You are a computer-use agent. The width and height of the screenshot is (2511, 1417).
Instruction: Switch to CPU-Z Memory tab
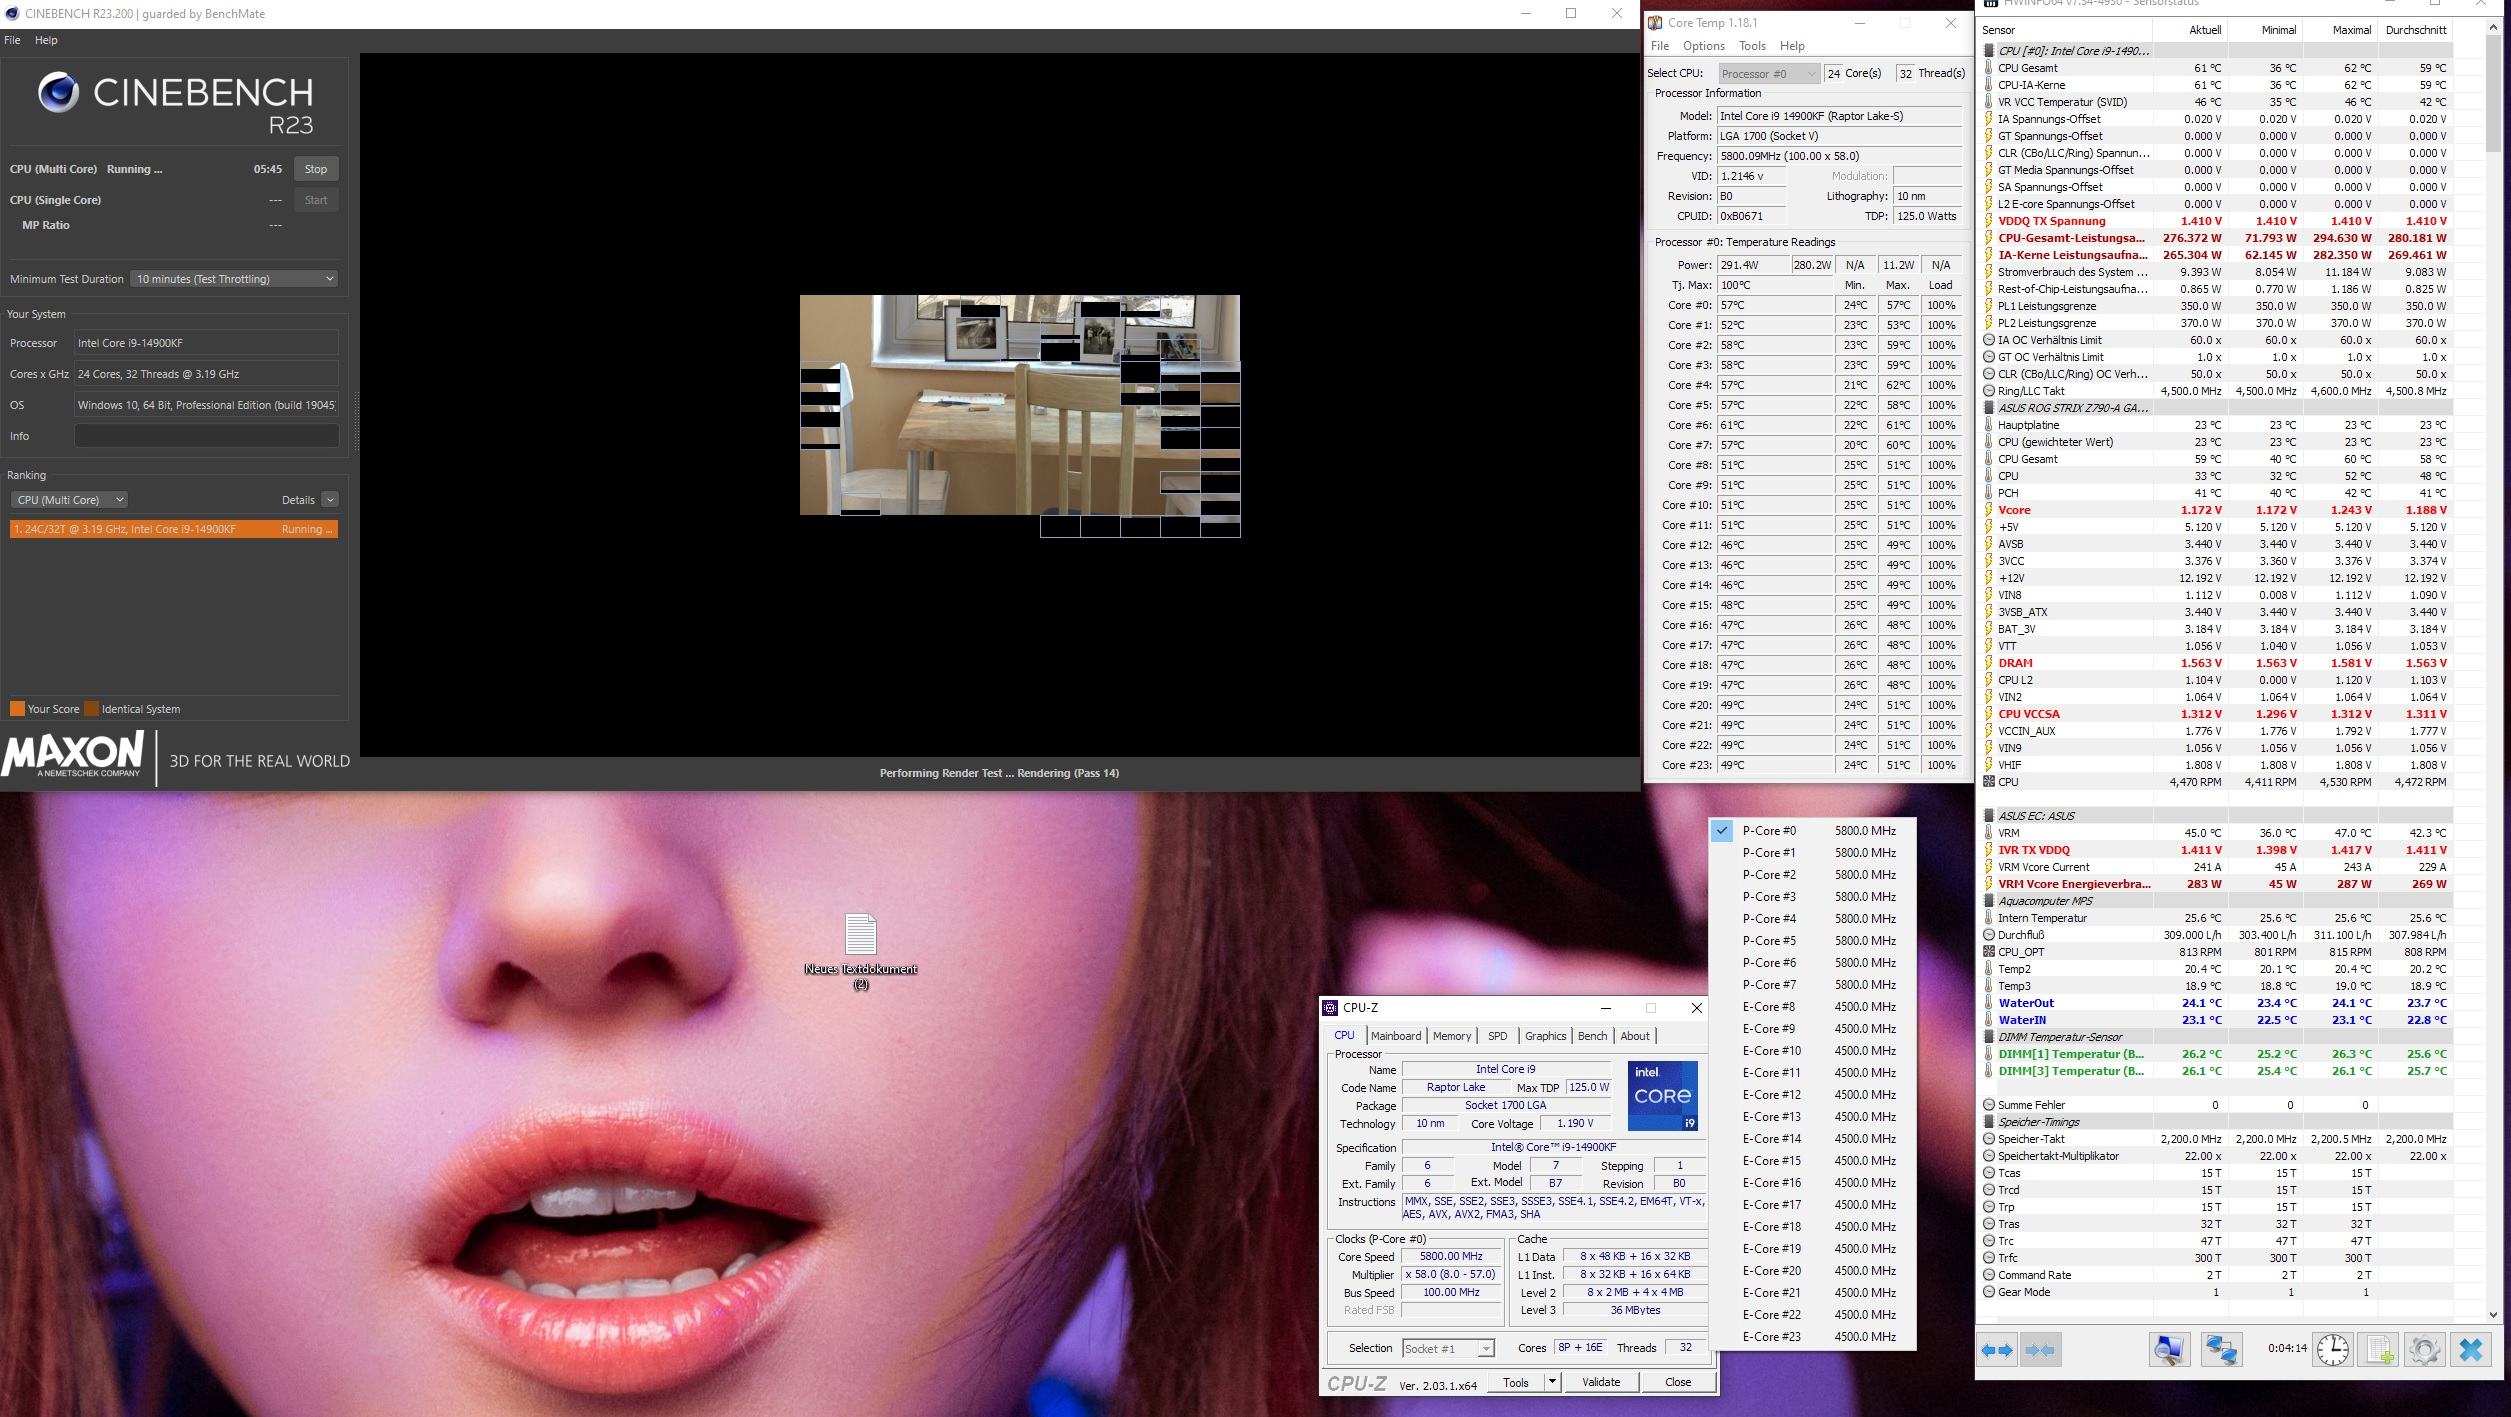[1451, 1036]
